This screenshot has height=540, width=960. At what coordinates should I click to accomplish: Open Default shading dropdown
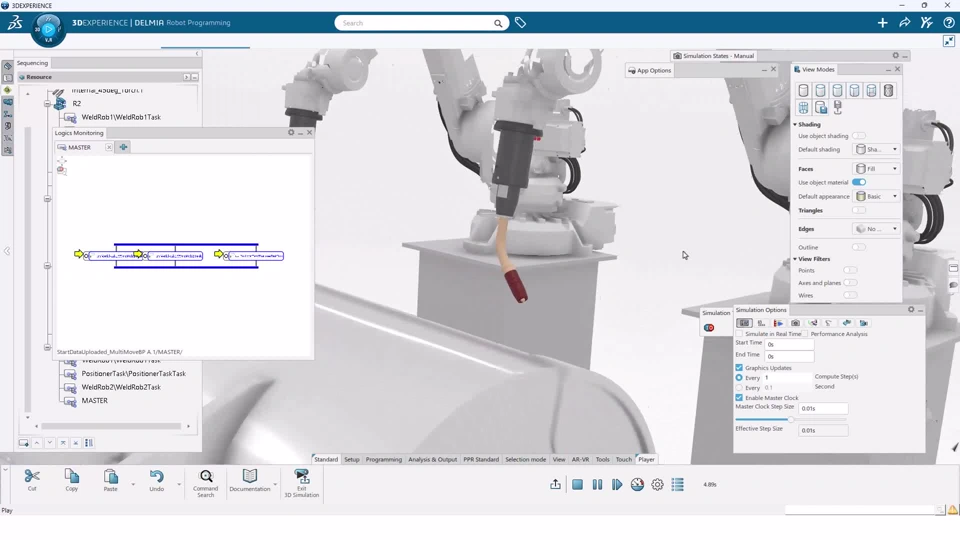tap(876, 149)
